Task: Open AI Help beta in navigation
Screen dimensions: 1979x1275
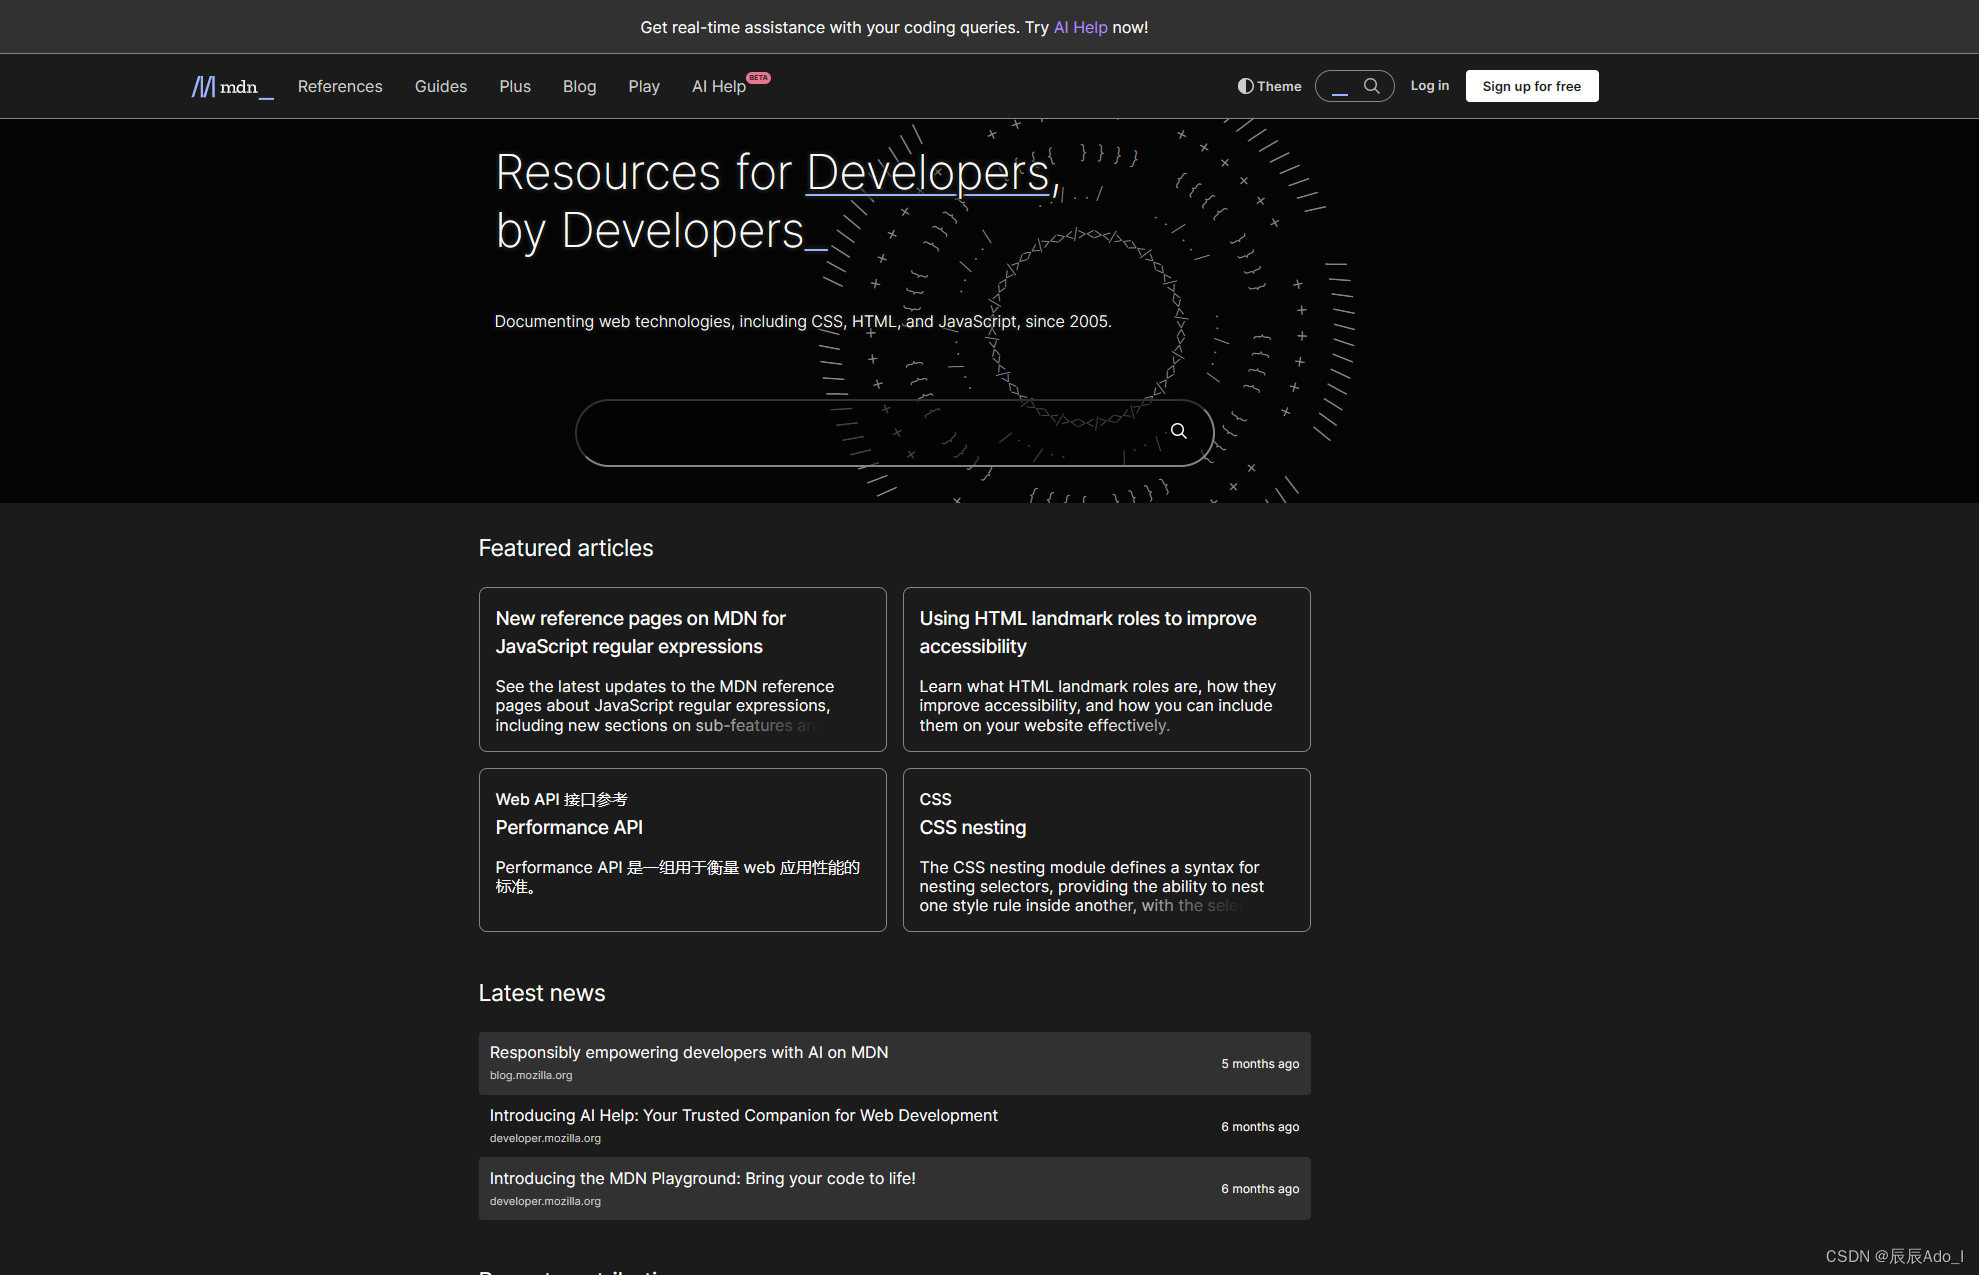Action: click(x=719, y=86)
